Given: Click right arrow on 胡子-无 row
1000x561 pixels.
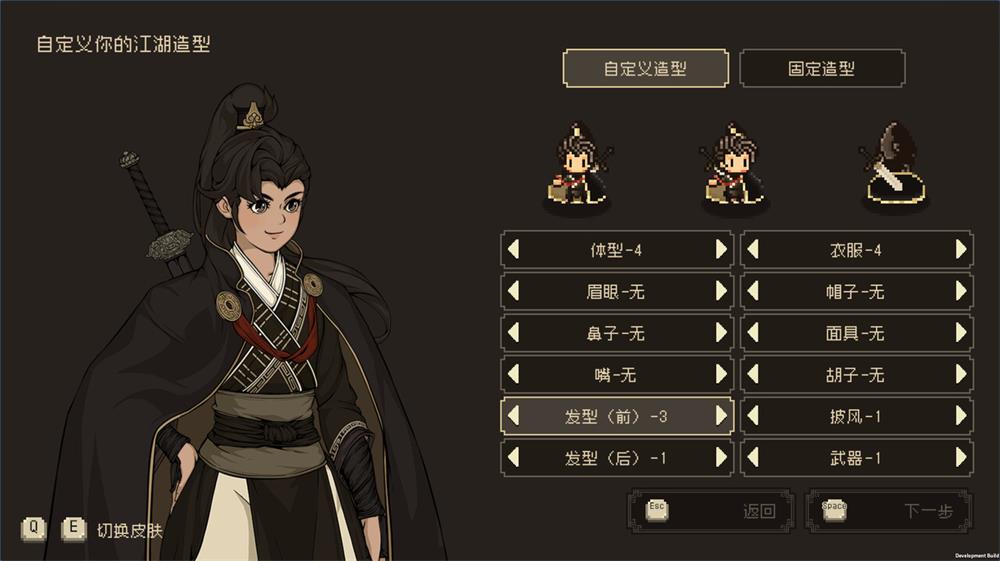Looking at the screenshot, I should 961,374.
